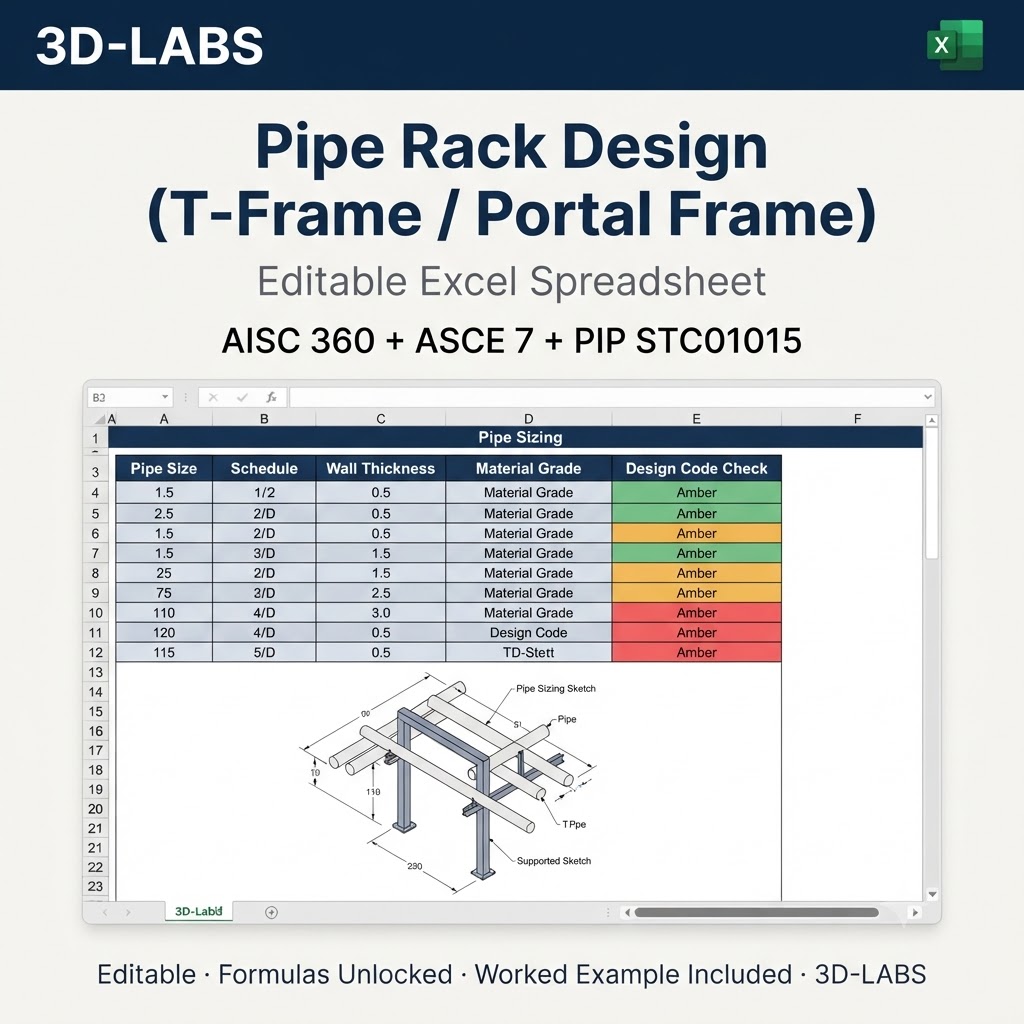Click the Wall Thickness header cell
Screen dimensions: 1024x1024
point(381,468)
